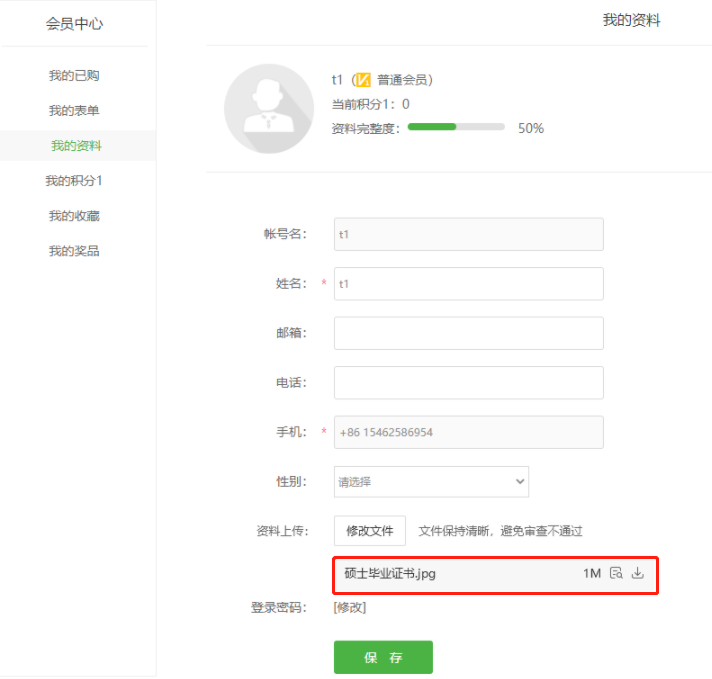The width and height of the screenshot is (712, 679).
Task: Click the 我的资料 page title
Action: tap(631, 20)
